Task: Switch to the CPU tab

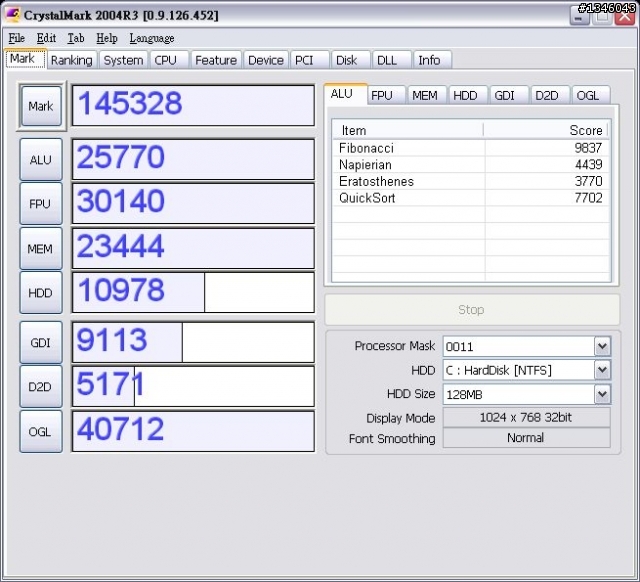Action: point(169,60)
